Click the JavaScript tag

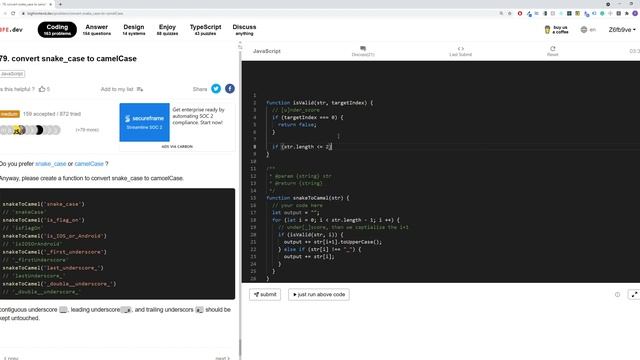[12, 74]
